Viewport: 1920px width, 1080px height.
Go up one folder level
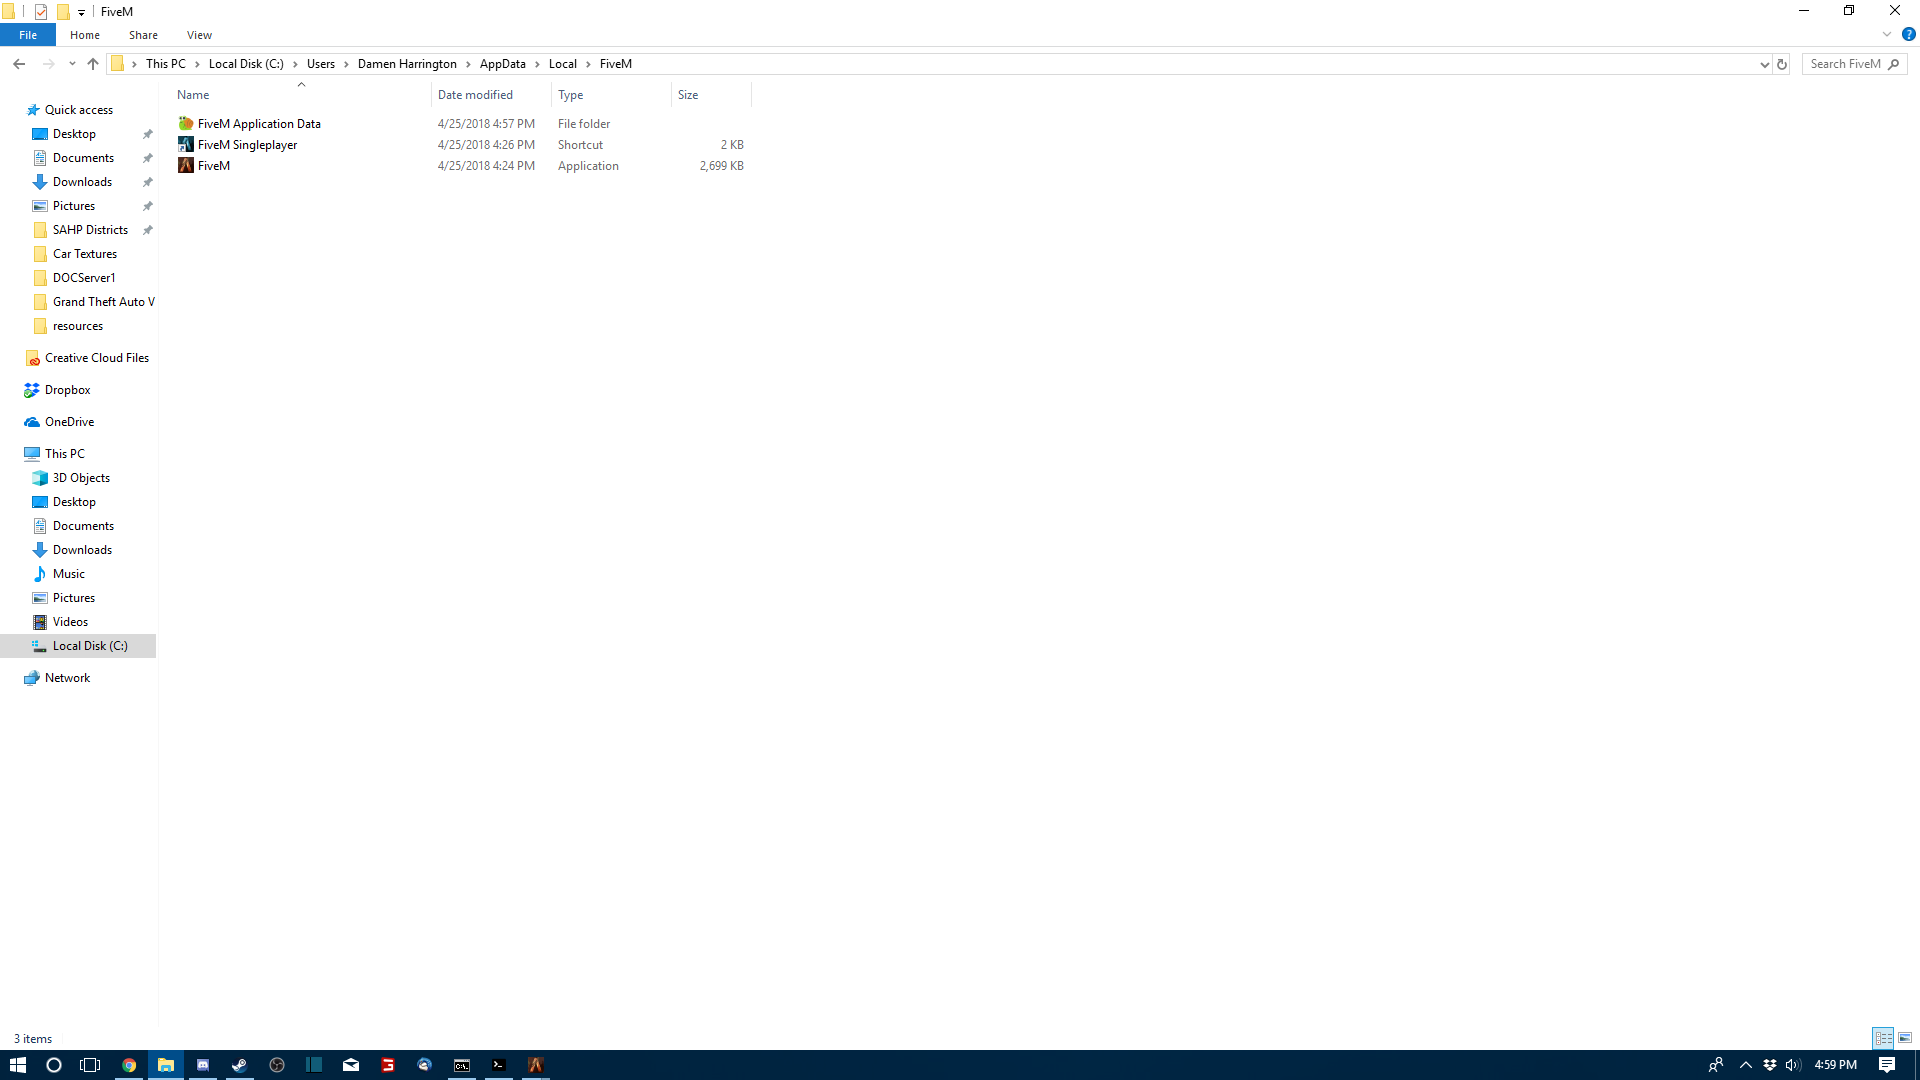93,64
